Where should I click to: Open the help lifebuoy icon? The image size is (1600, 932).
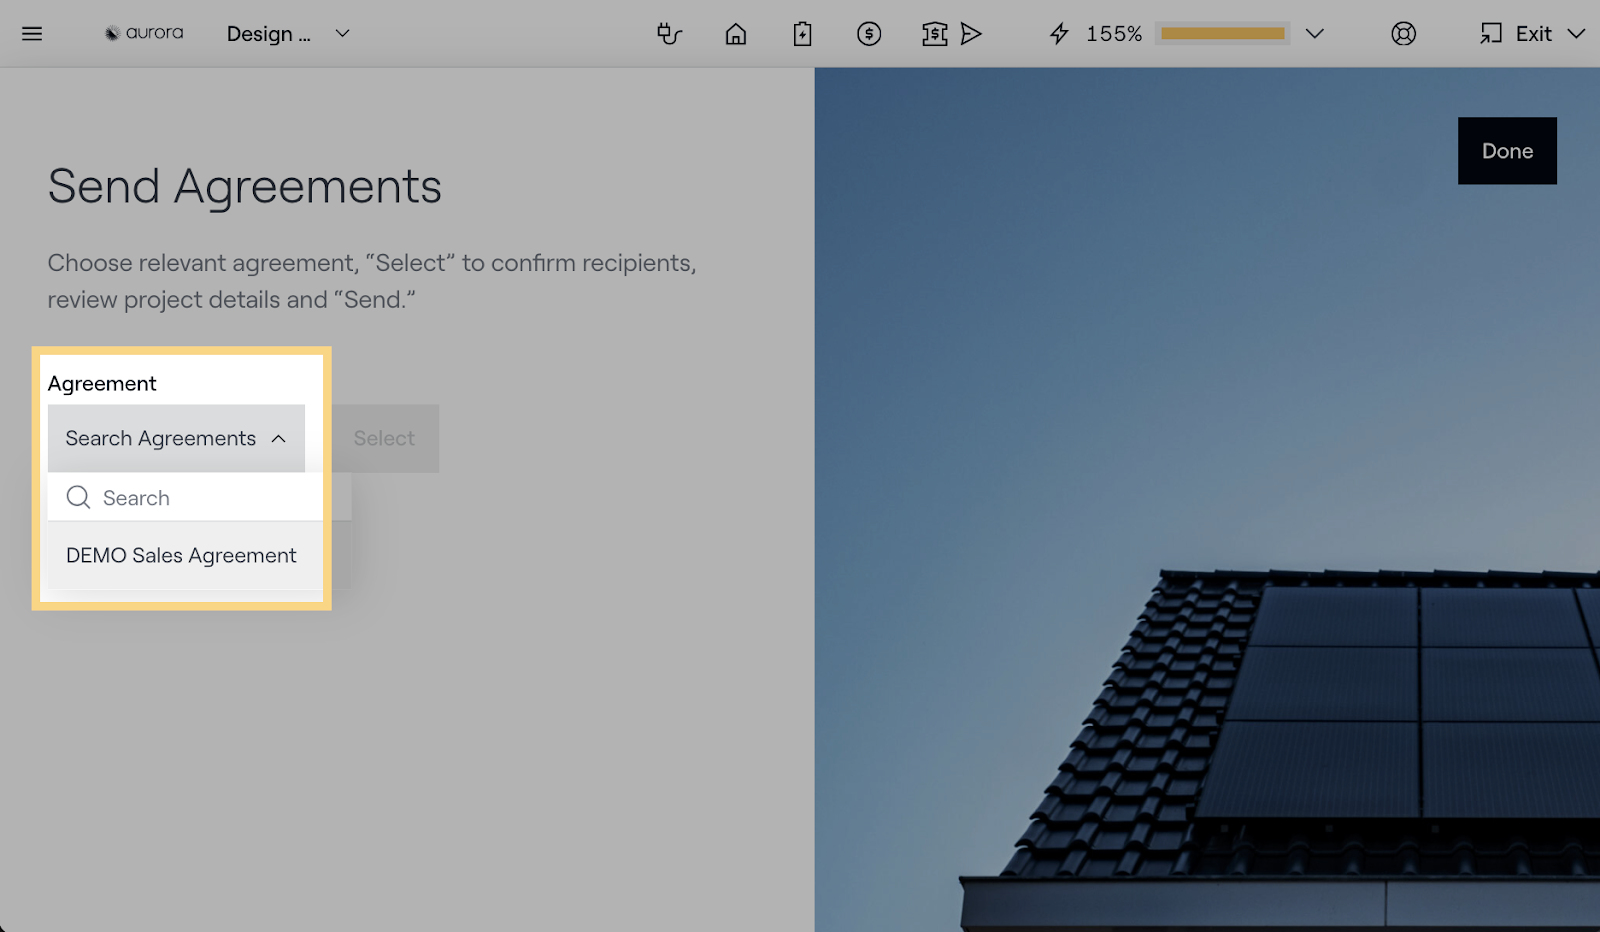(x=1403, y=34)
